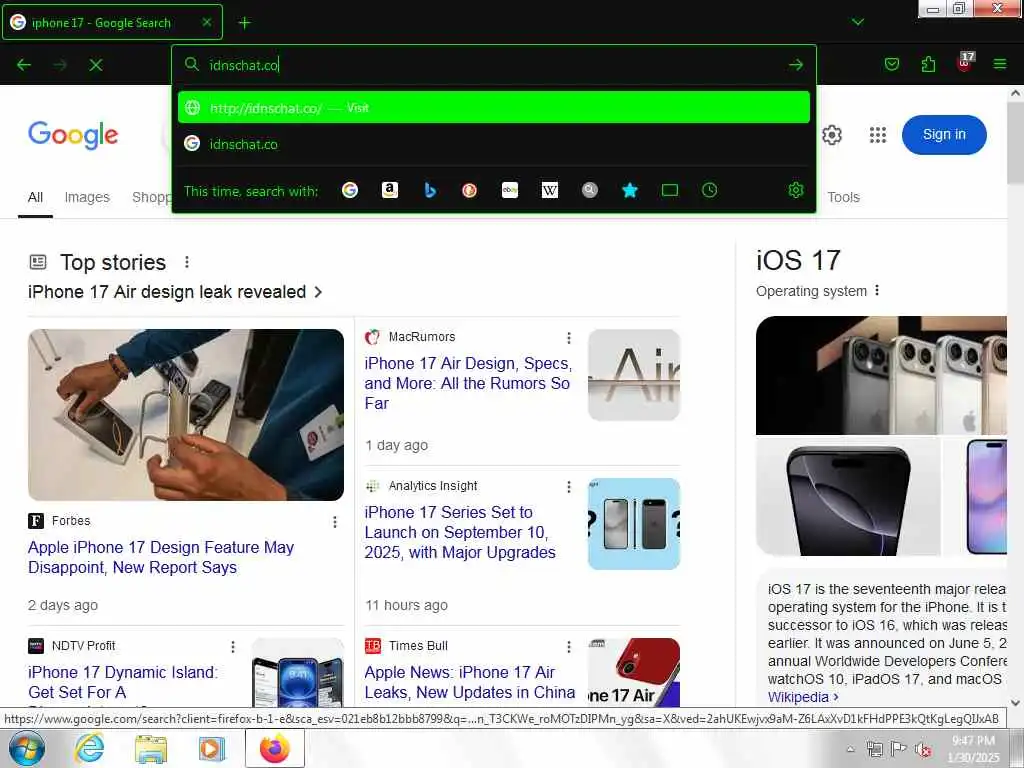Search this time with Wikipedia icon

(550, 190)
